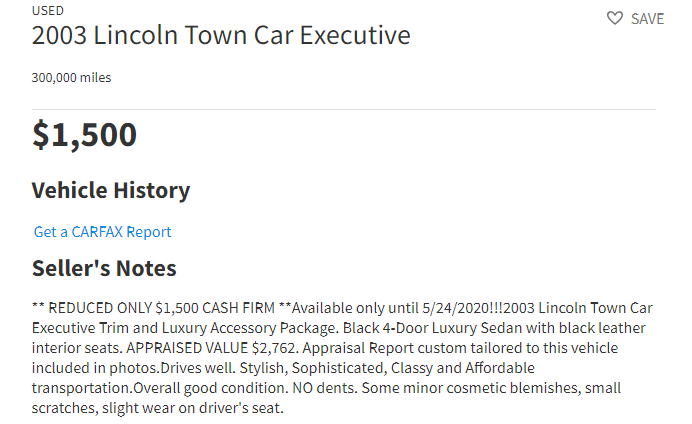The height and width of the screenshot is (424, 692).
Task: Click the REDUCED ONLY $1,500 CASH FIRM text
Action: click(x=162, y=308)
